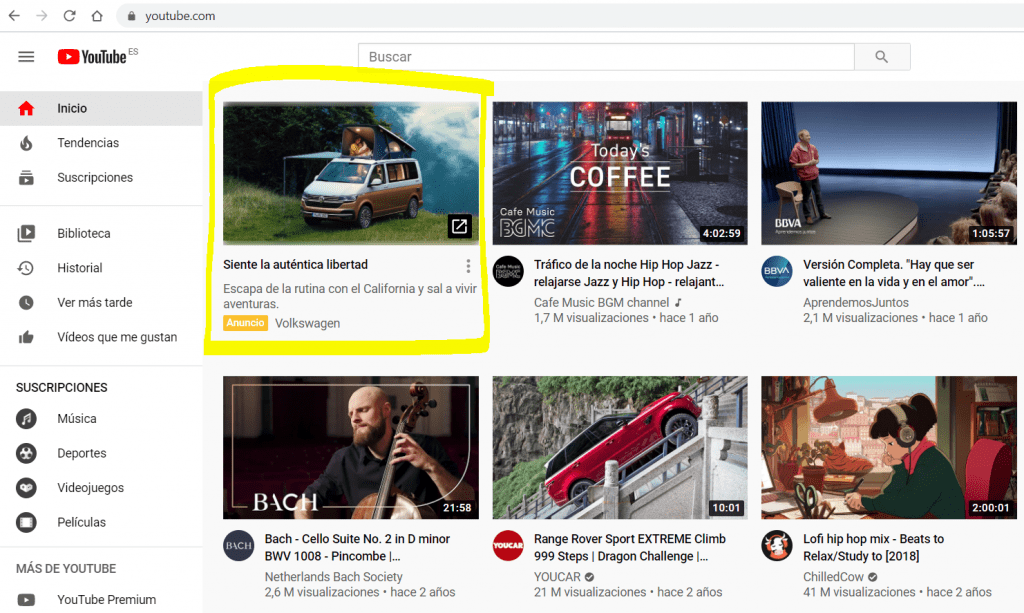Open Tráfico de la noche Hip Hop Jazz title
Image resolution: width=1024 pixels, height=613 pixels.
(629, 273)
